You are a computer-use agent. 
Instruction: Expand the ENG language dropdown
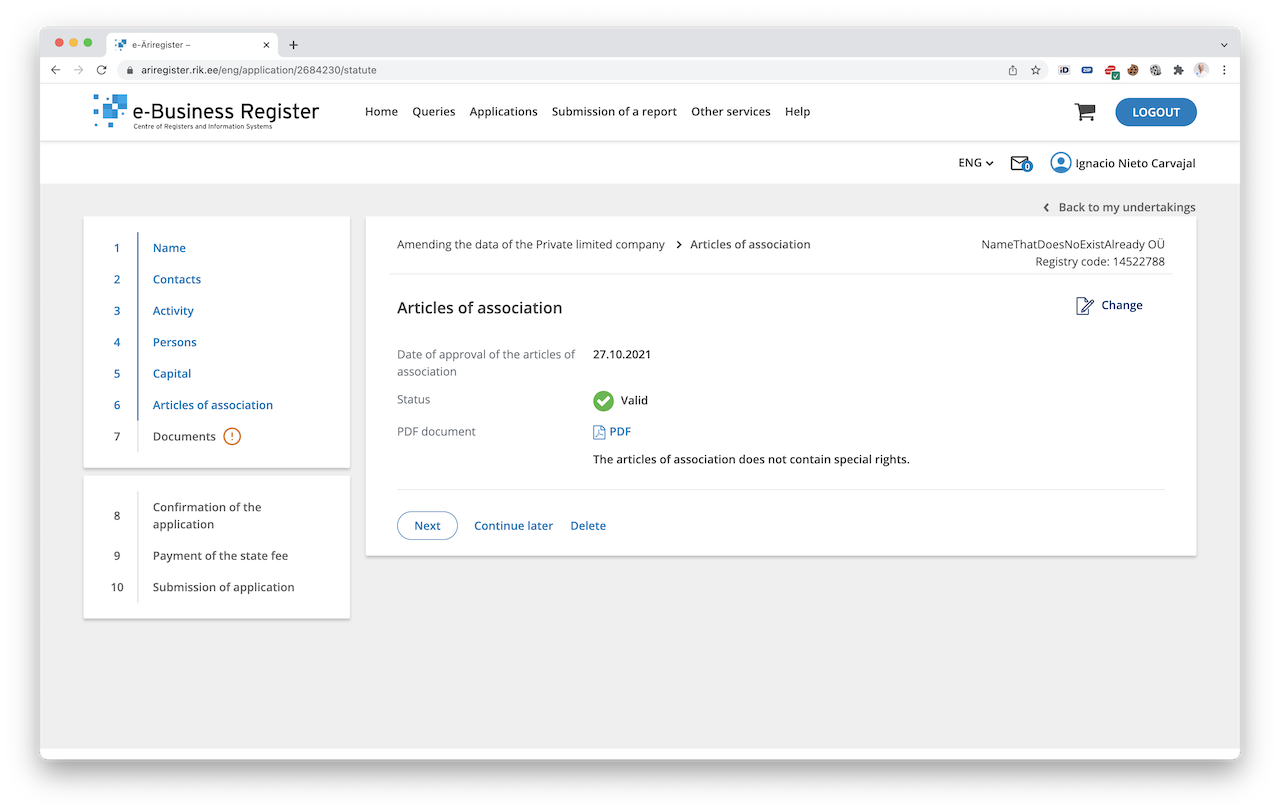(975, 163)
